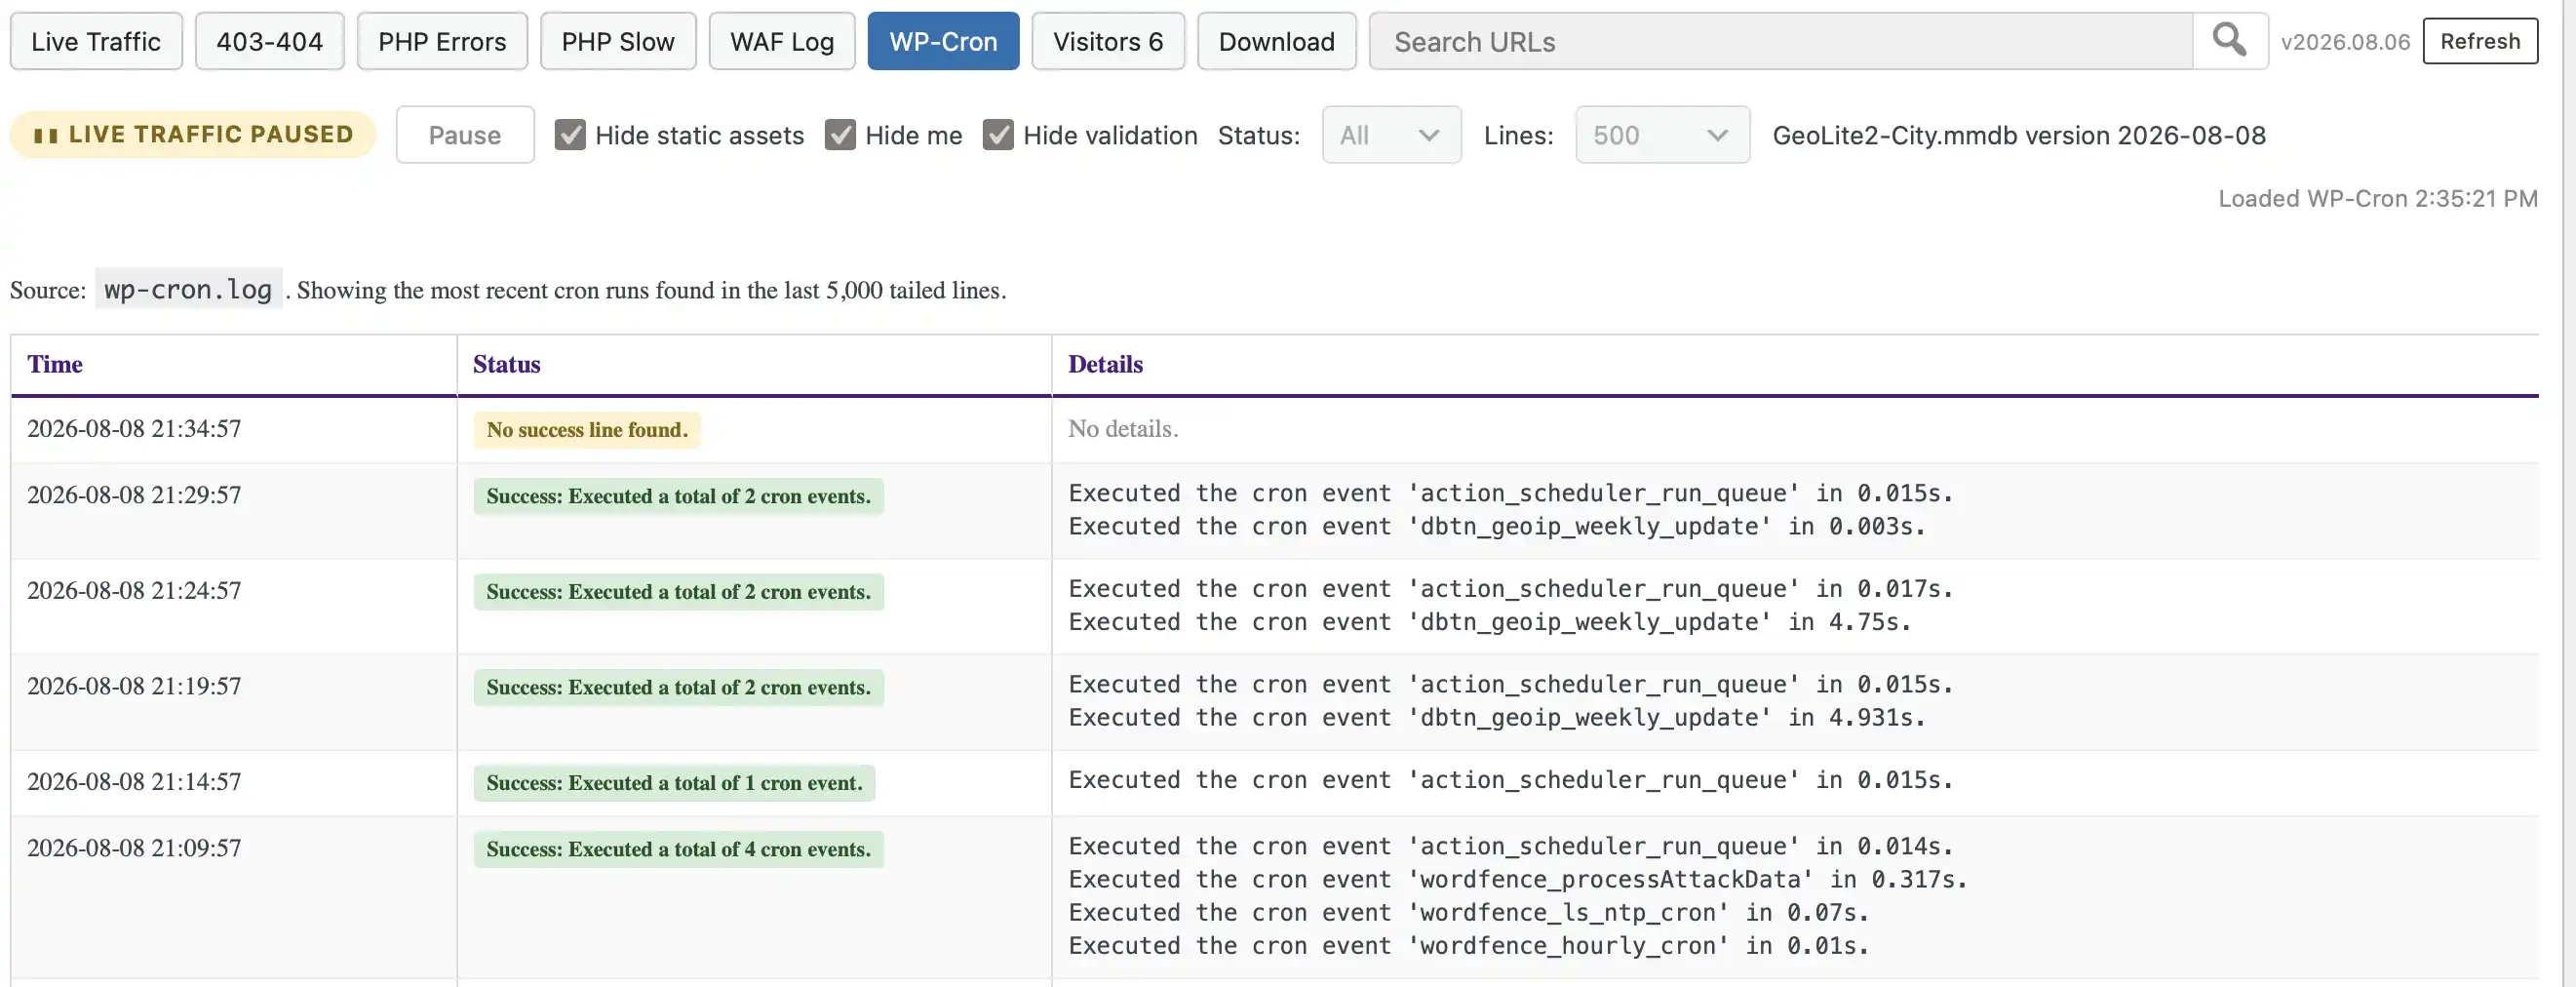Open the Visitors 6 tab
The width and height of the screenshot is (2576, 987).
point(1108,41)
